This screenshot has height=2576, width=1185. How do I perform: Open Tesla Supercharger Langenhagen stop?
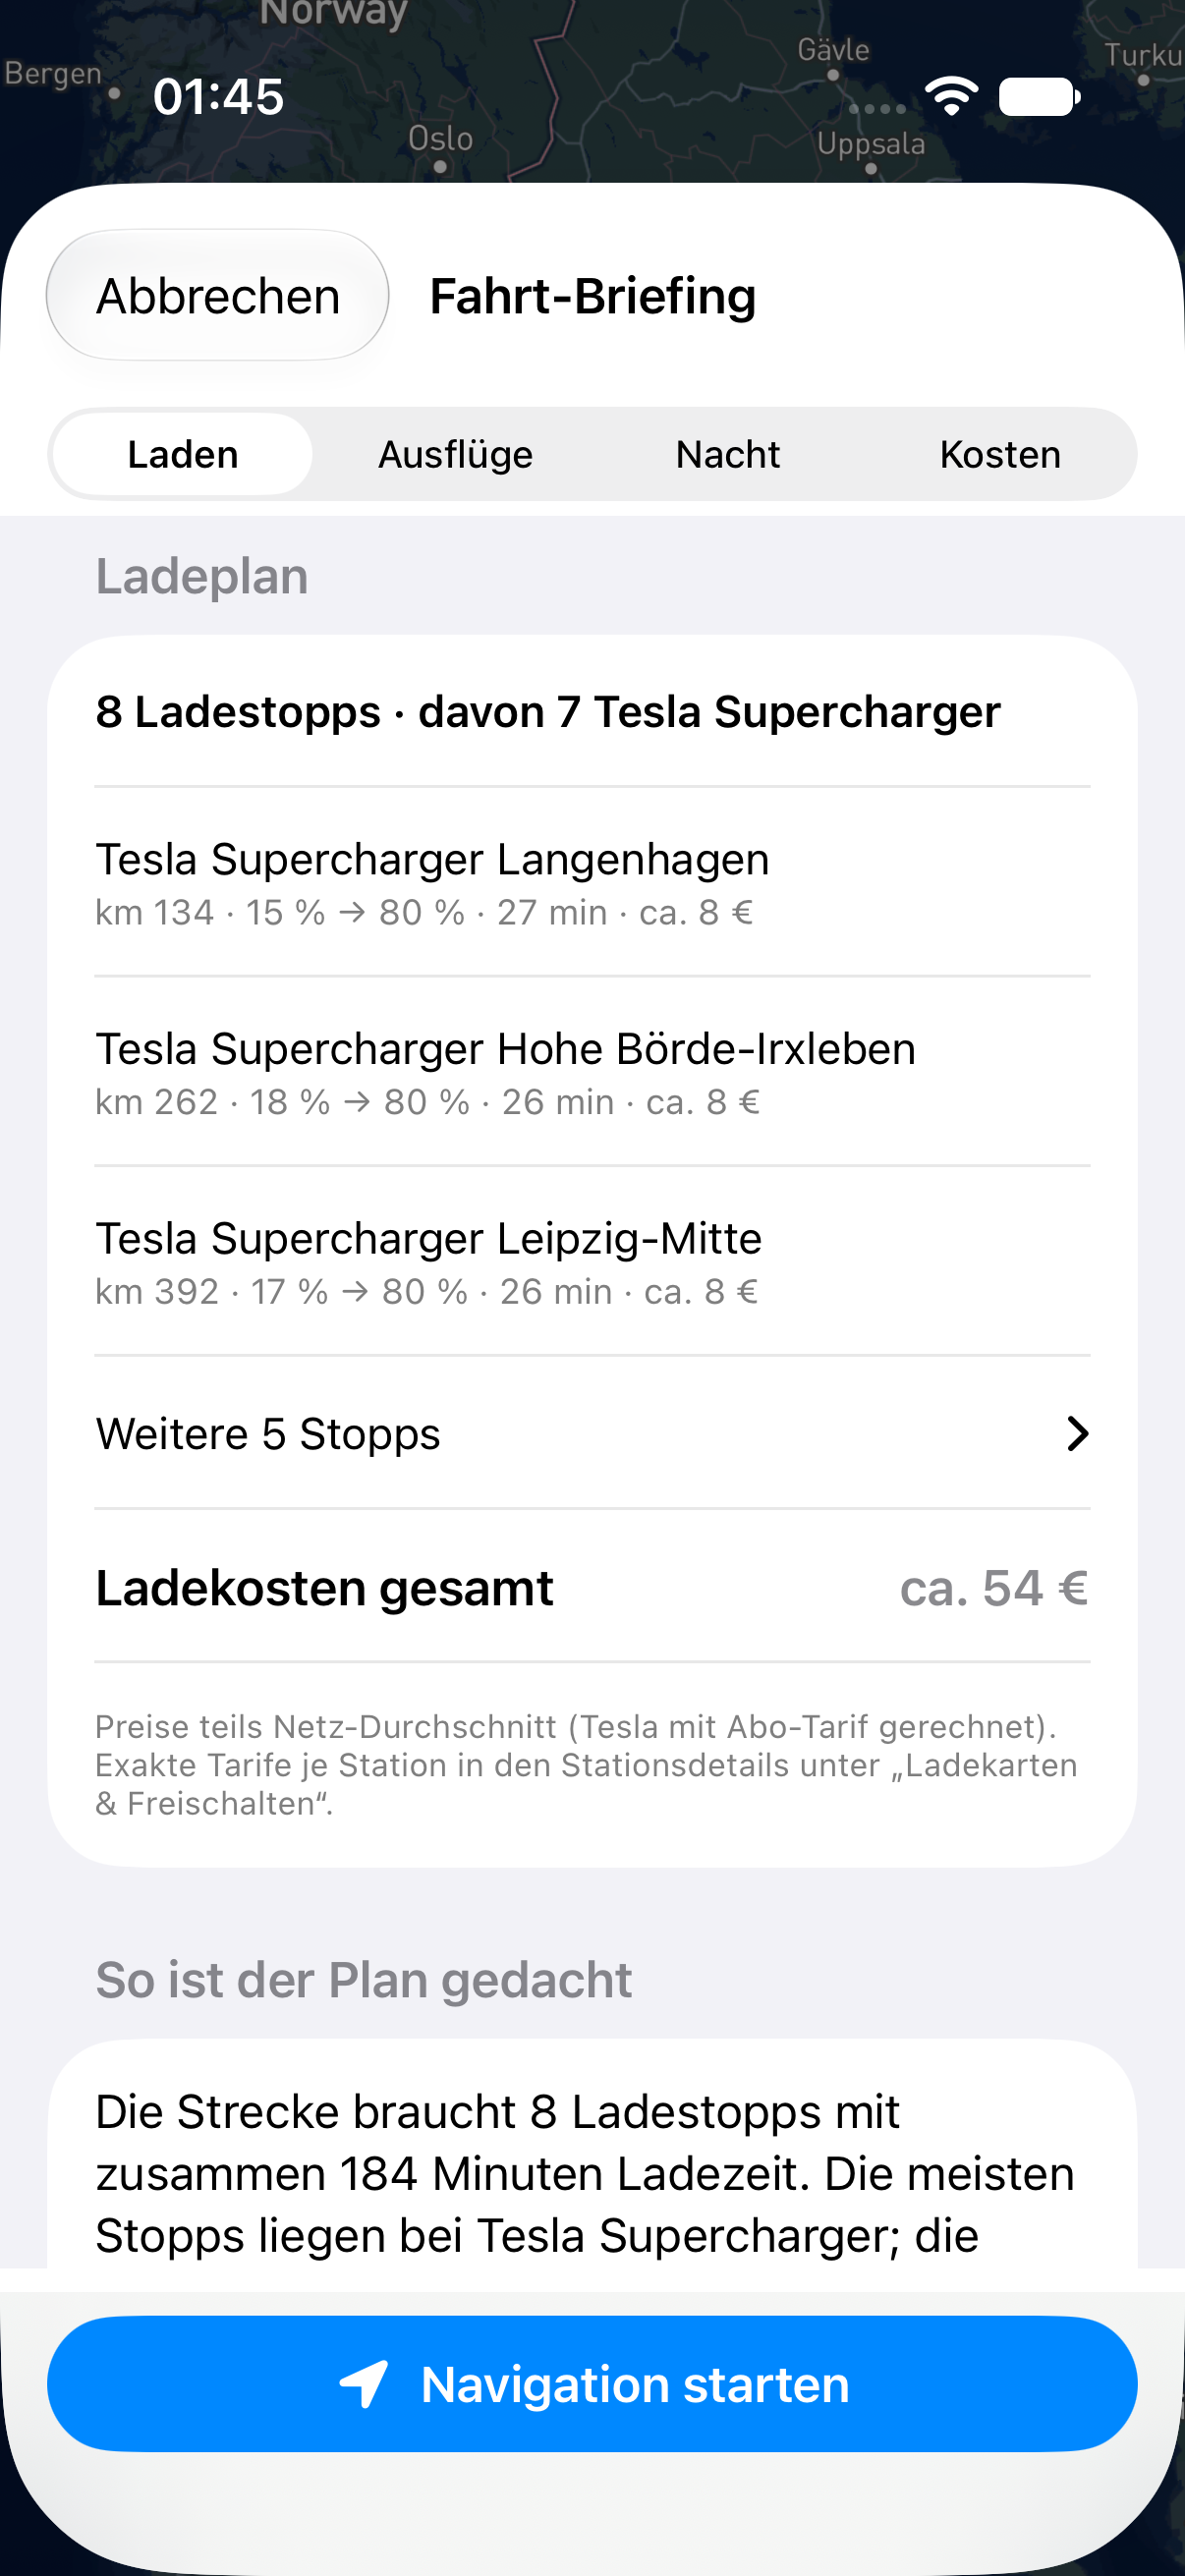pos(592,883)
